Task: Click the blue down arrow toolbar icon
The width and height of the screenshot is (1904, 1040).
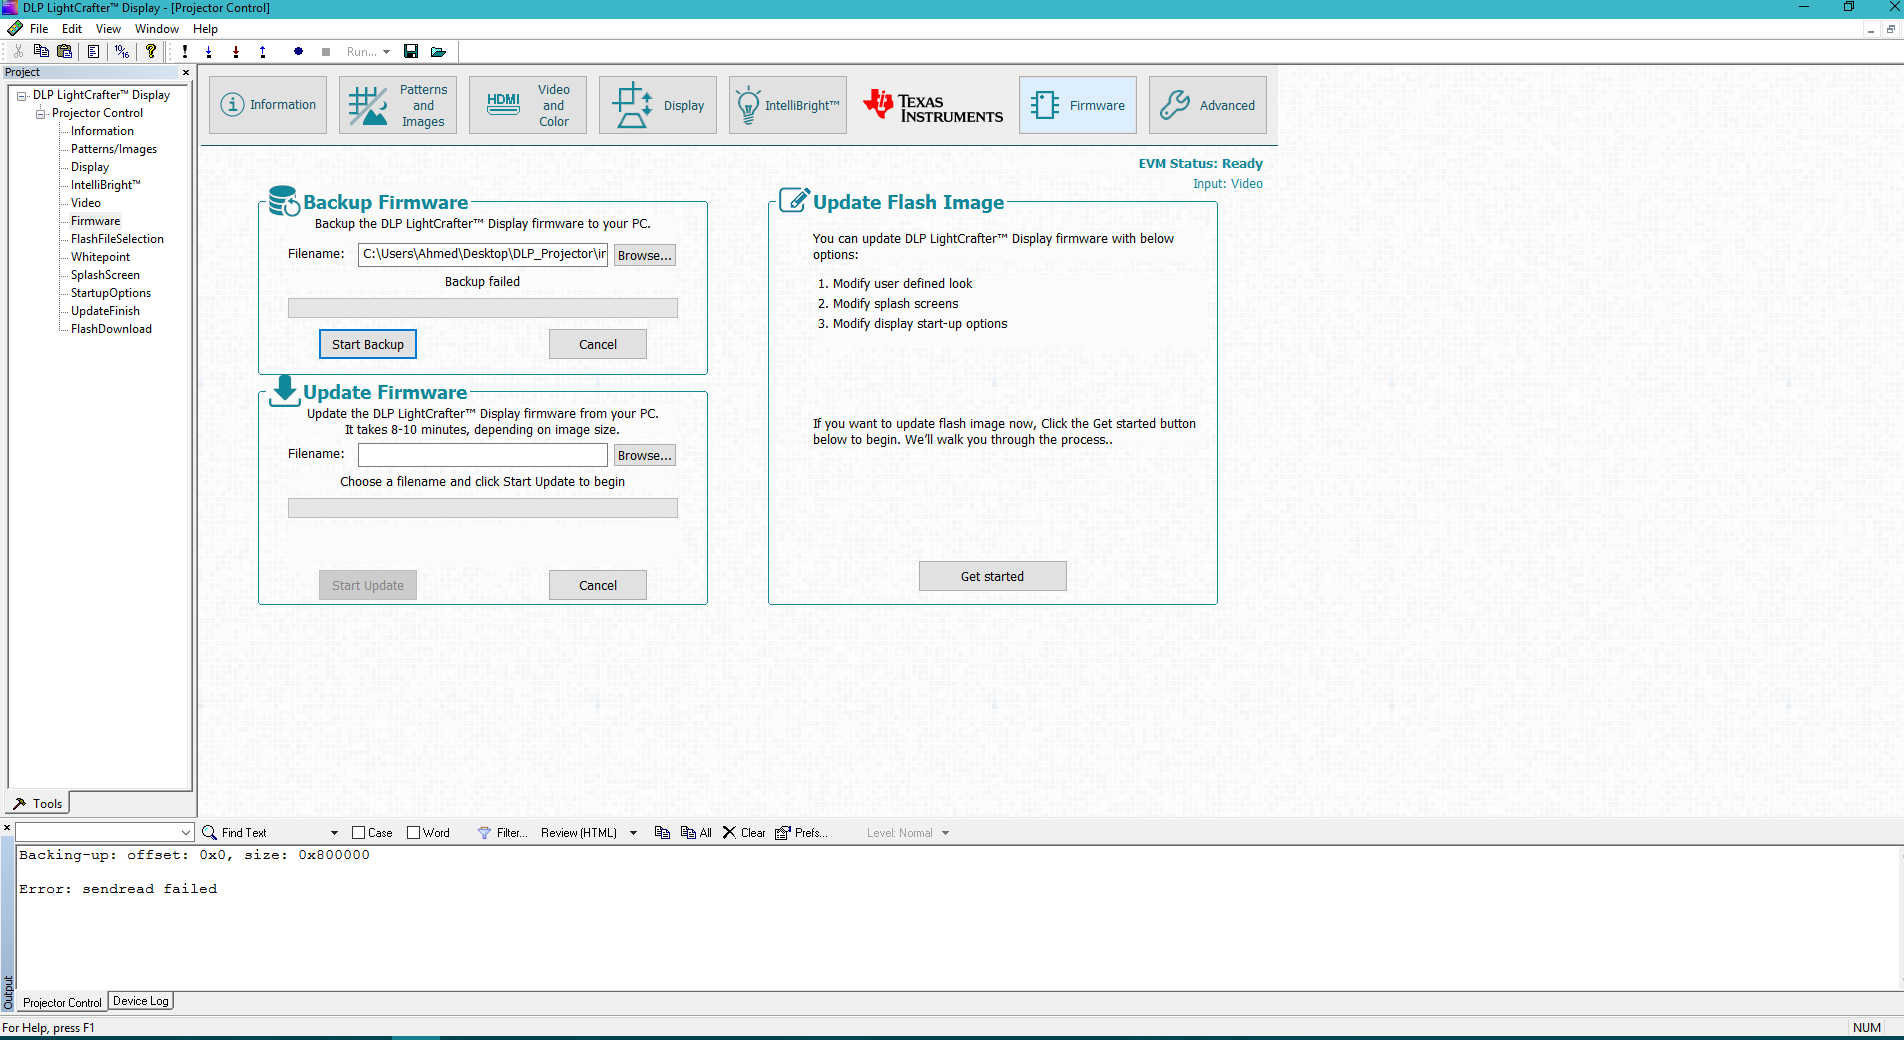Action: [x=209, y=51]
